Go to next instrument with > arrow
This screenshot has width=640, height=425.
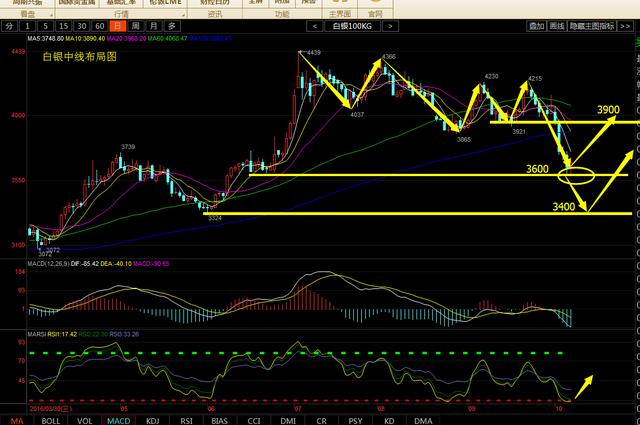pyautogui.click(x=390, y=26)
